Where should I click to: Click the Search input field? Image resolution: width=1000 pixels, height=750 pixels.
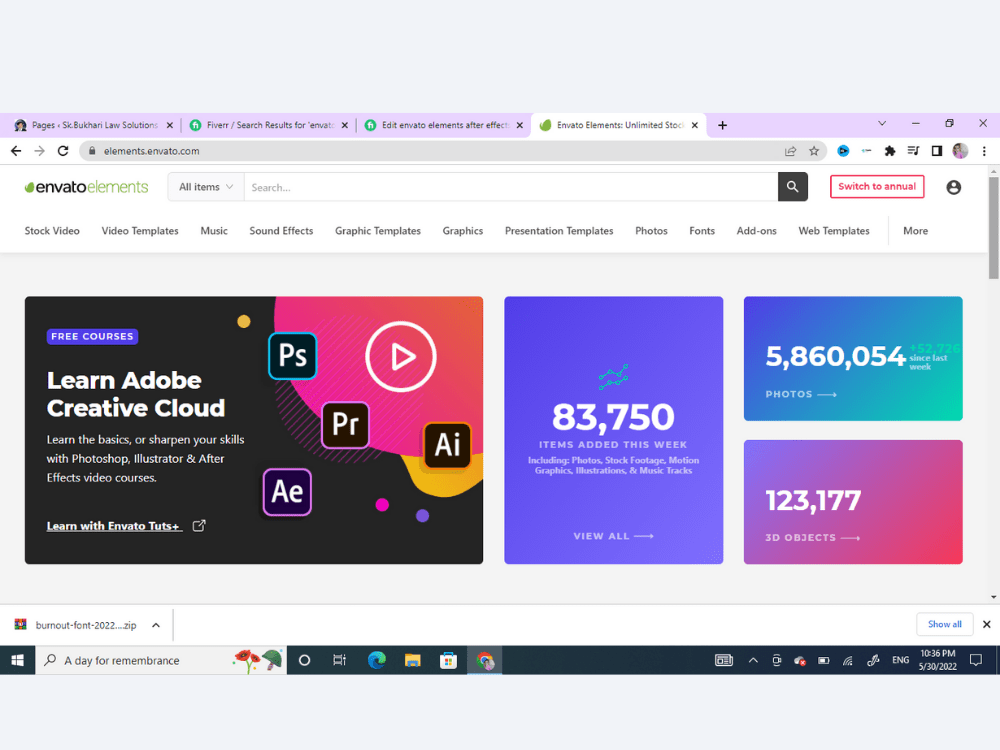click(511, 187)
